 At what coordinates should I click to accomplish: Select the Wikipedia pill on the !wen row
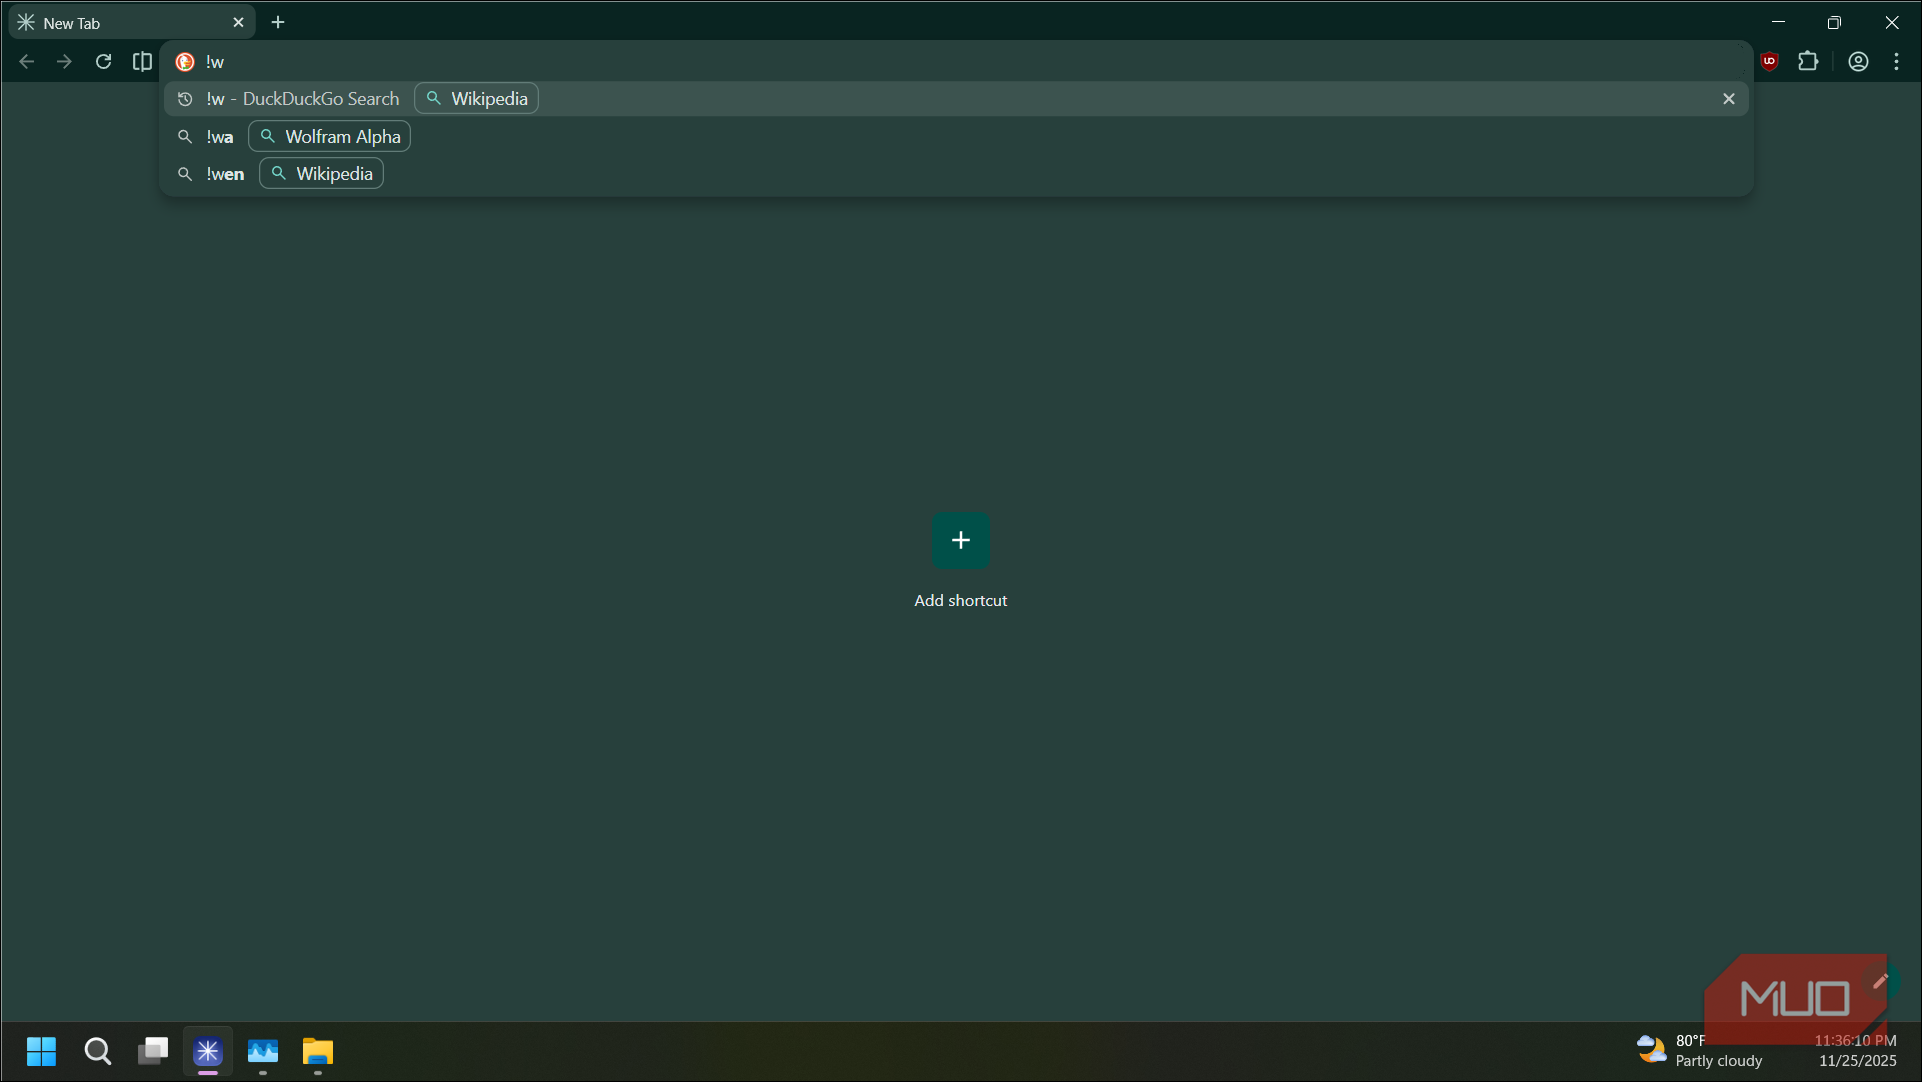pyautogui.click(x=320, y=173)
